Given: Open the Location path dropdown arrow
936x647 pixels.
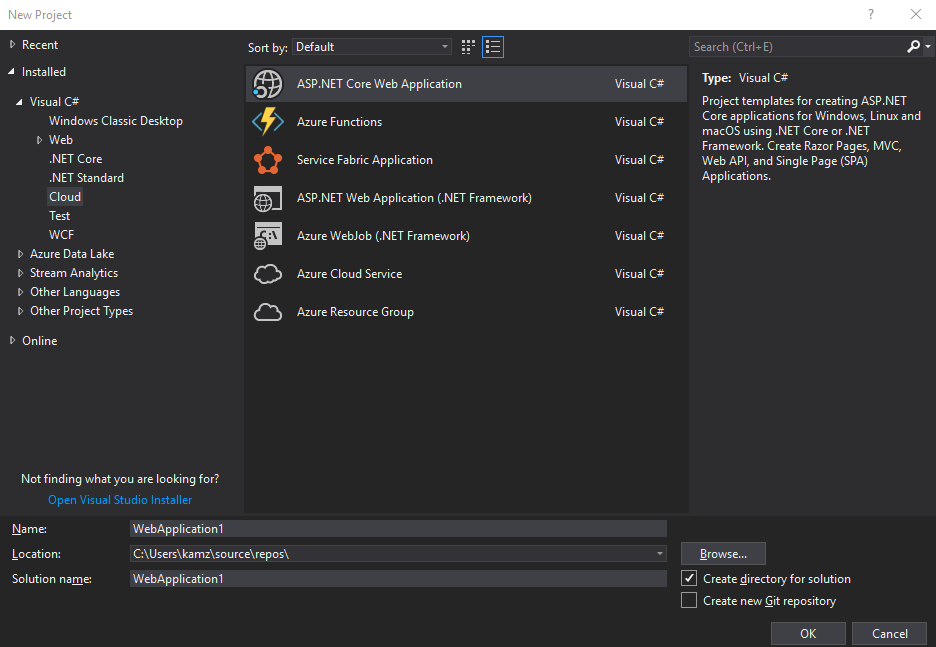Looking at the screenshot, I should [660, 554].
